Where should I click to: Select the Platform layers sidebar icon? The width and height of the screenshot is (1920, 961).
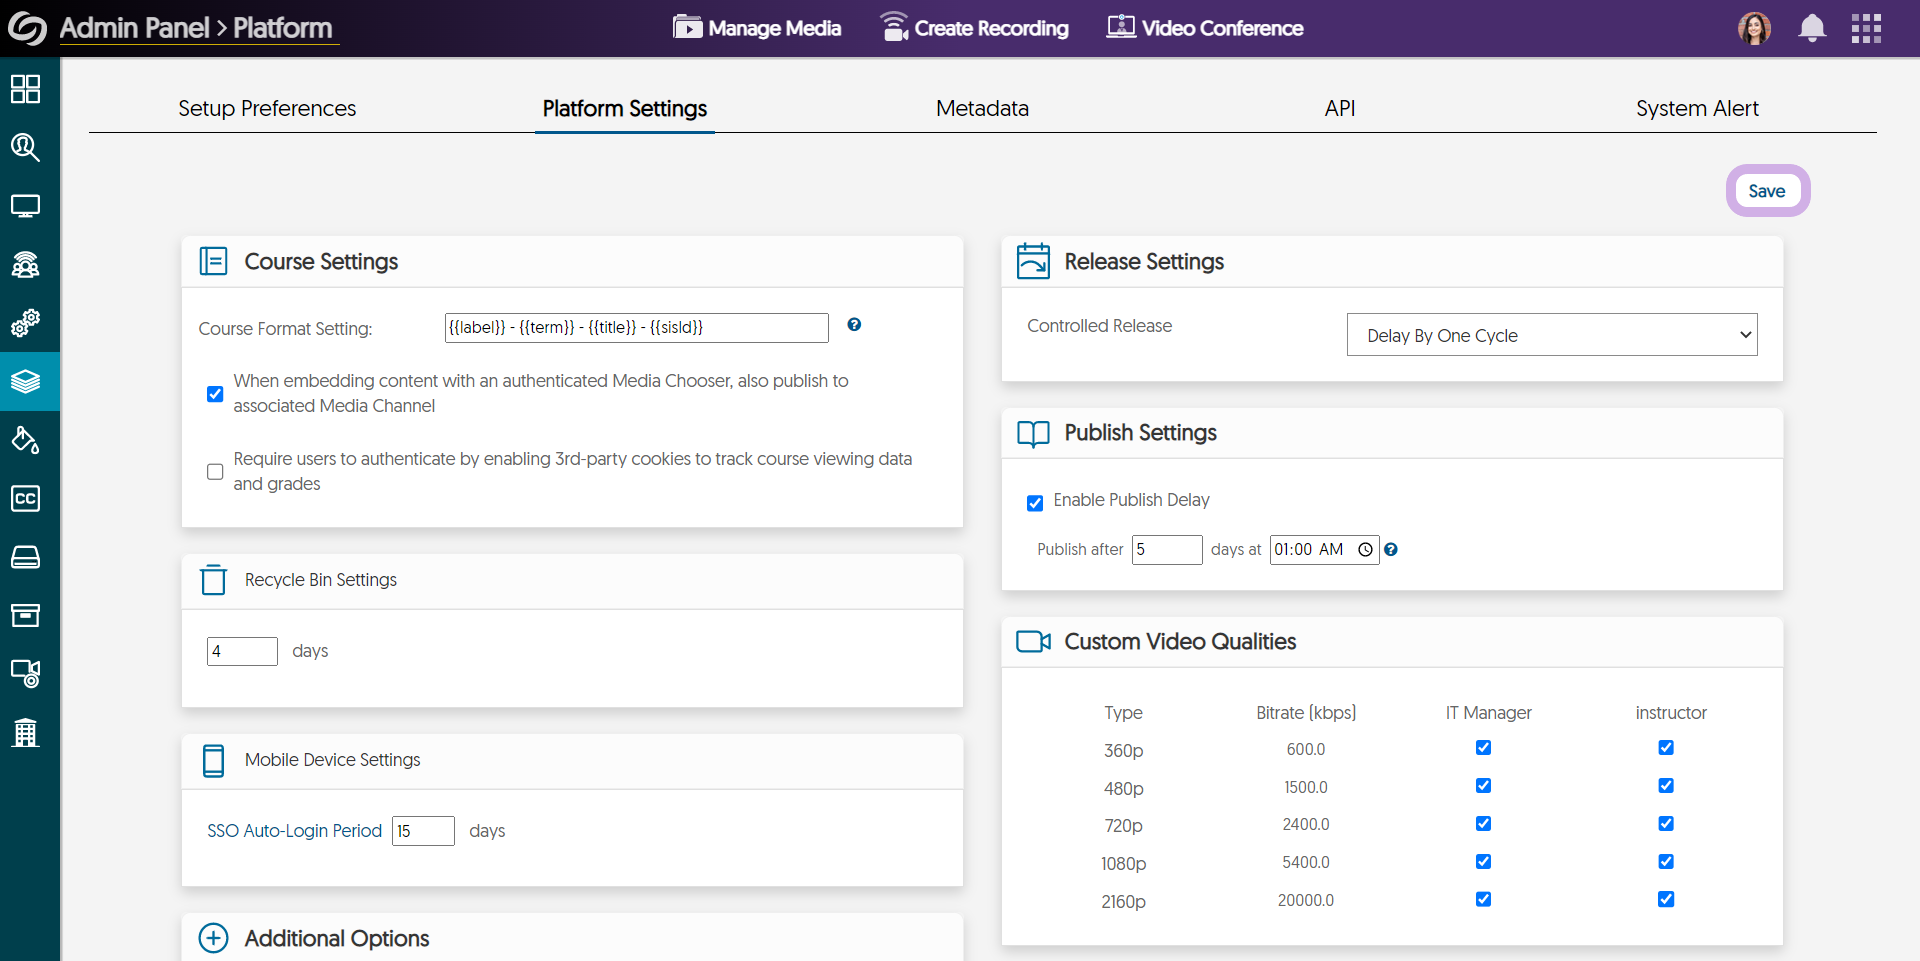click(25, 381)
